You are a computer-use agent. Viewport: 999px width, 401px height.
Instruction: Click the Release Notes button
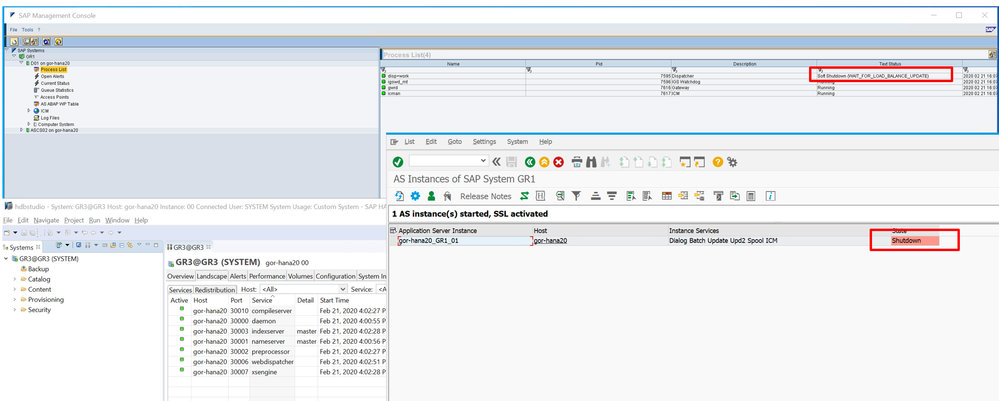click(x=485, y=196)
